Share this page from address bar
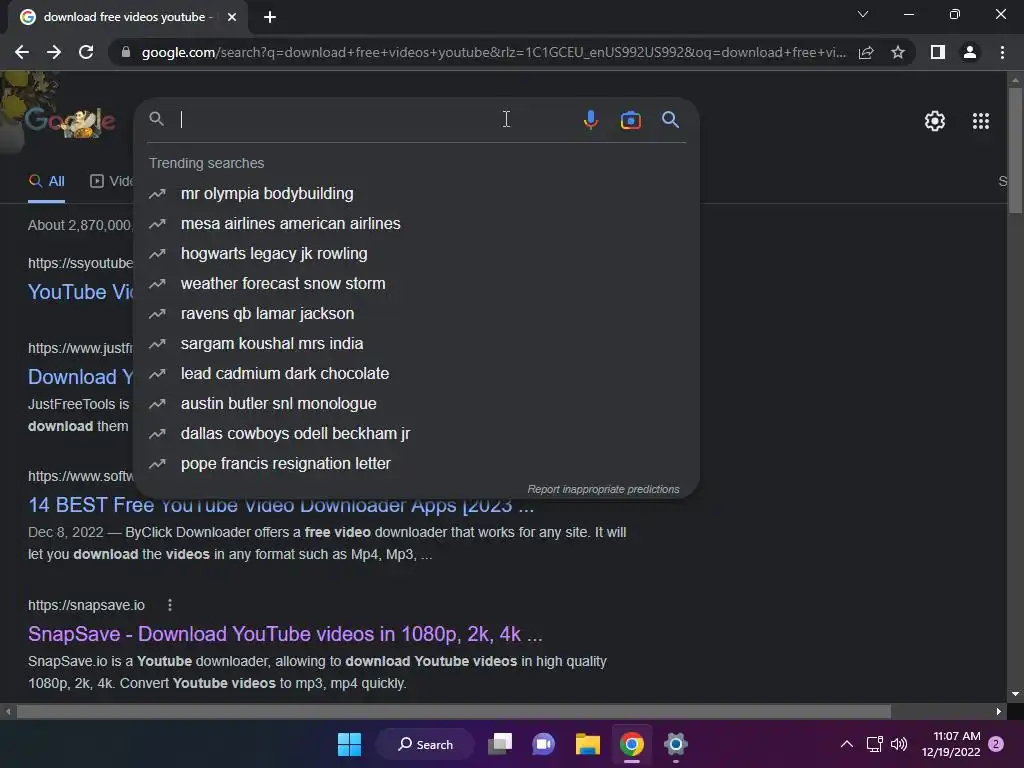 pos(866,52)
